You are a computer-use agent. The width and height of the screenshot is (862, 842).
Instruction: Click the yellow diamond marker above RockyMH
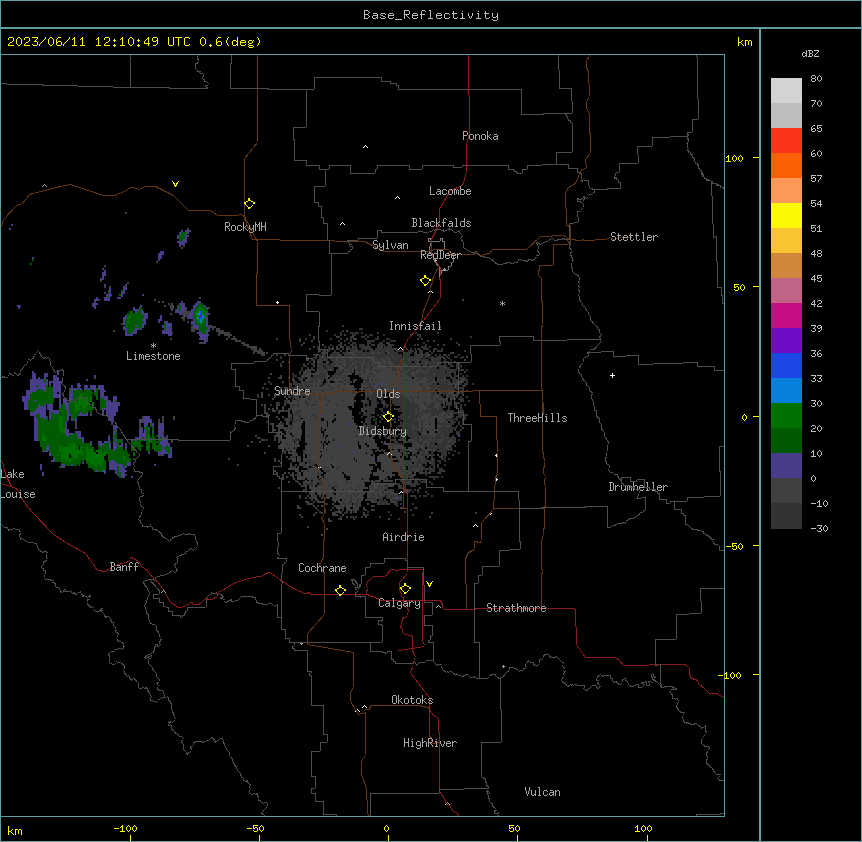[249, 204]
